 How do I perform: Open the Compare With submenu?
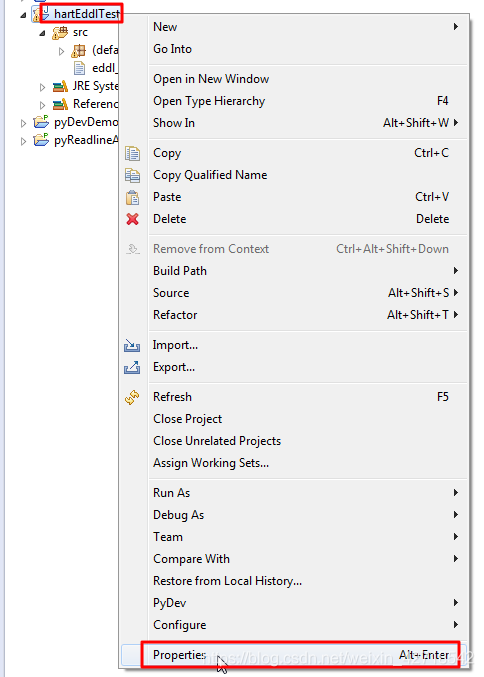click(307, 559)
